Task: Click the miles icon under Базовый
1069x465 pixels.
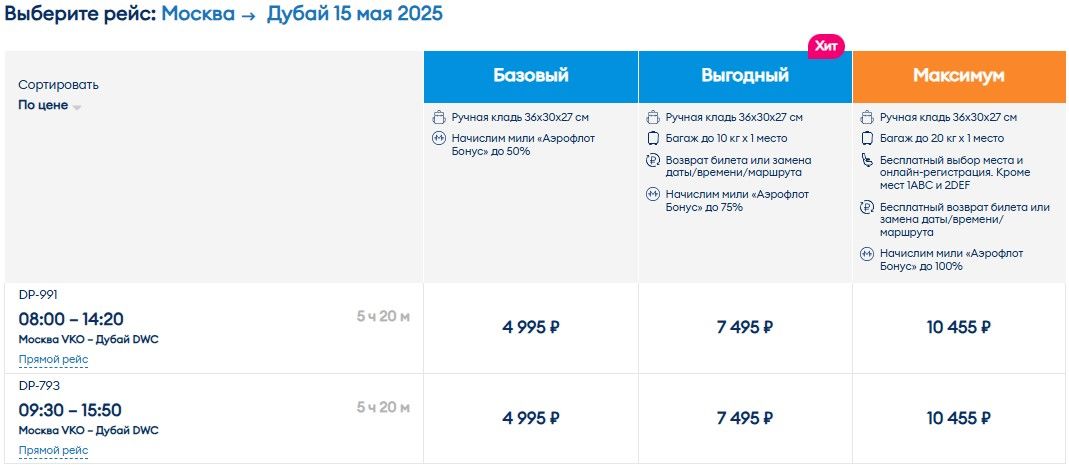Action: (439, 138)
